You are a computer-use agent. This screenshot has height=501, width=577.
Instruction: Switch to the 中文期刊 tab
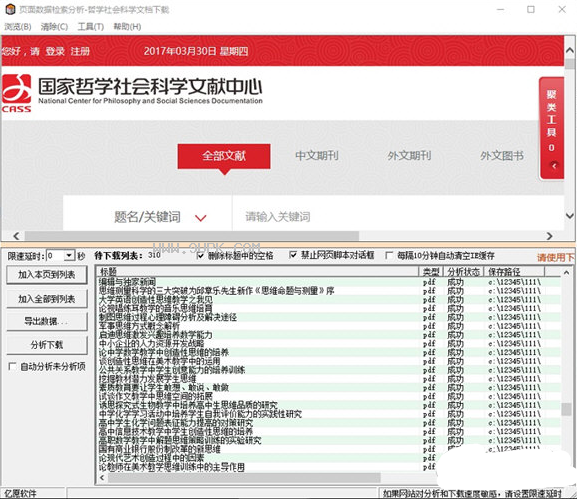(317, 156)
